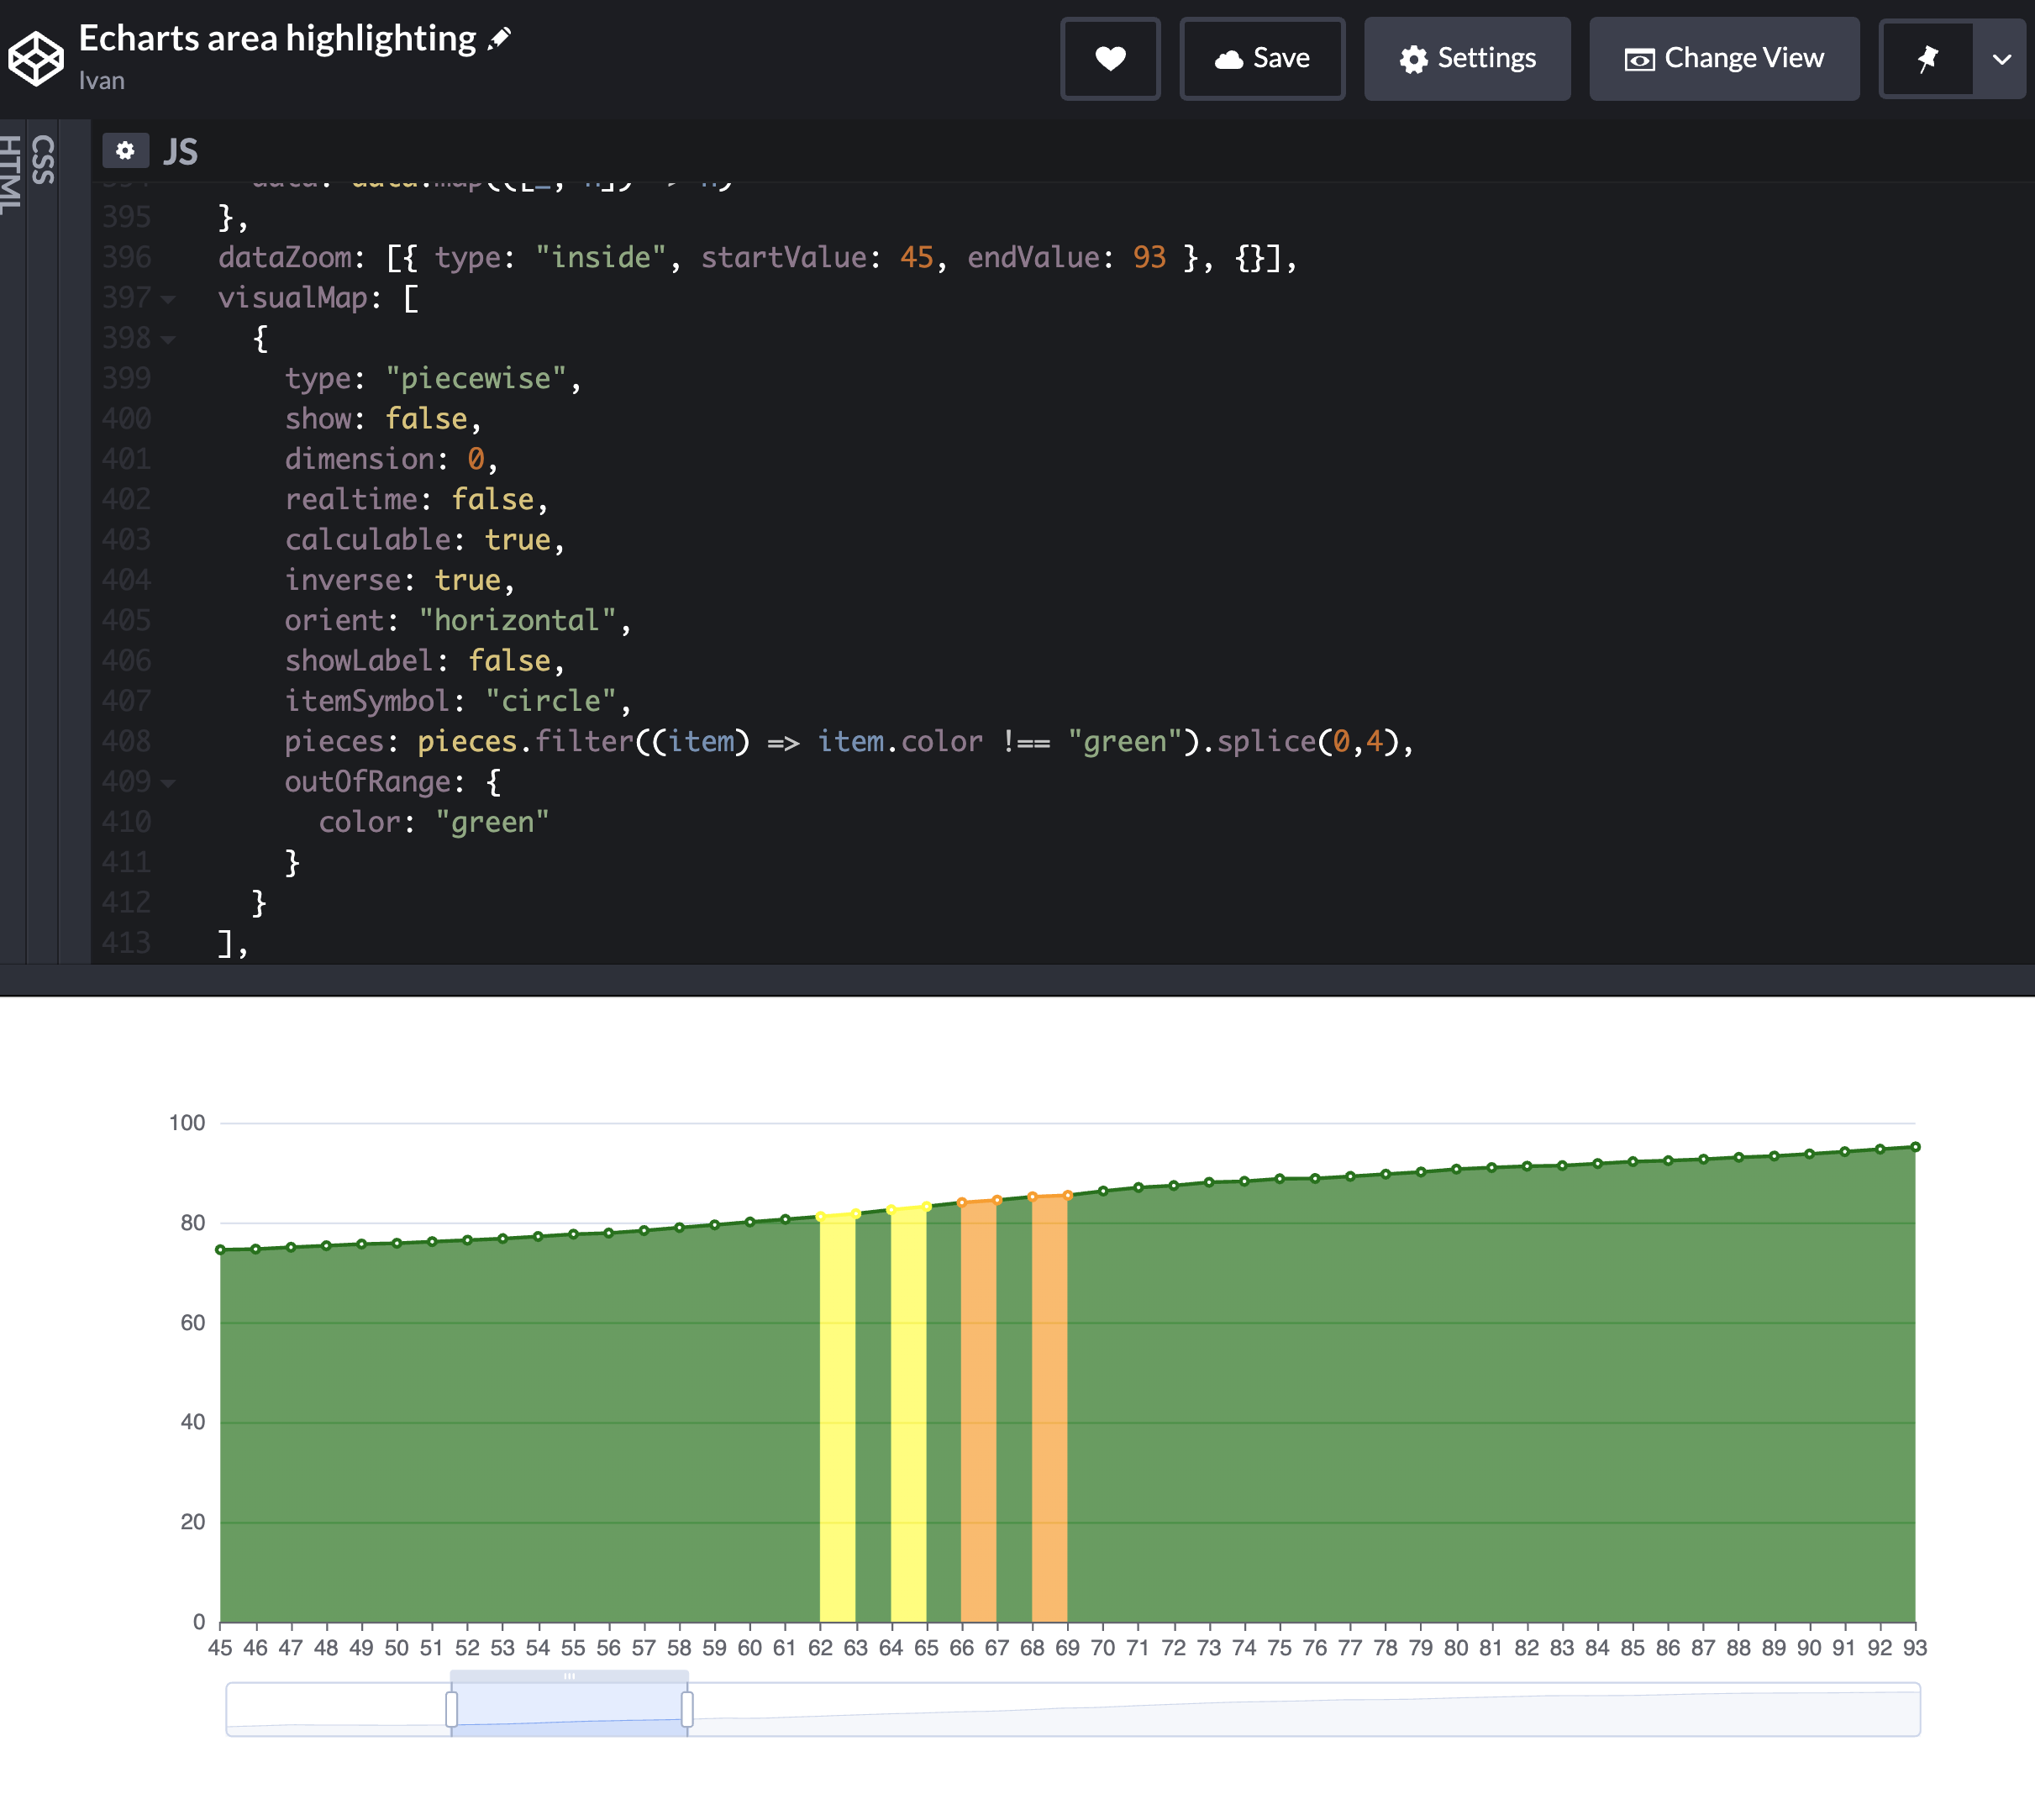Click line number 400 in the editor
The height and width of the screenshot is (1820, 2035).
click(x=128, y=418)
